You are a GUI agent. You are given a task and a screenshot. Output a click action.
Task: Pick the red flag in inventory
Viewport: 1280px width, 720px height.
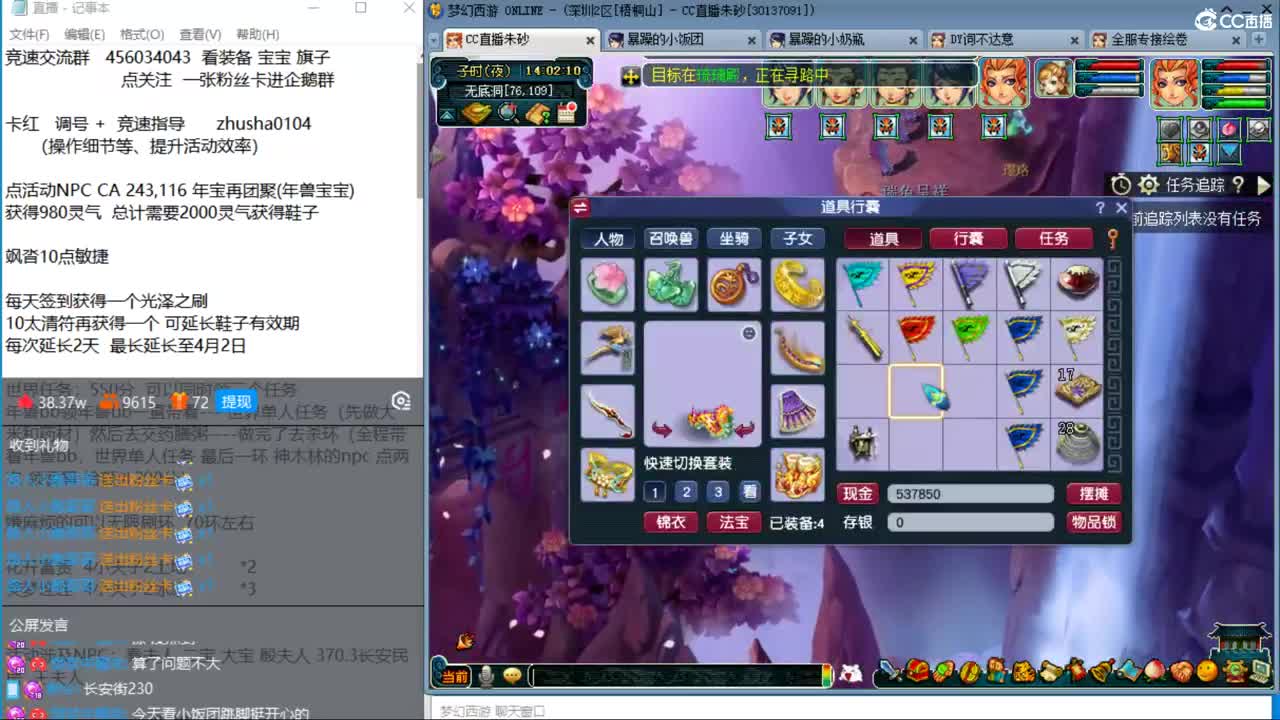point(916,337)
